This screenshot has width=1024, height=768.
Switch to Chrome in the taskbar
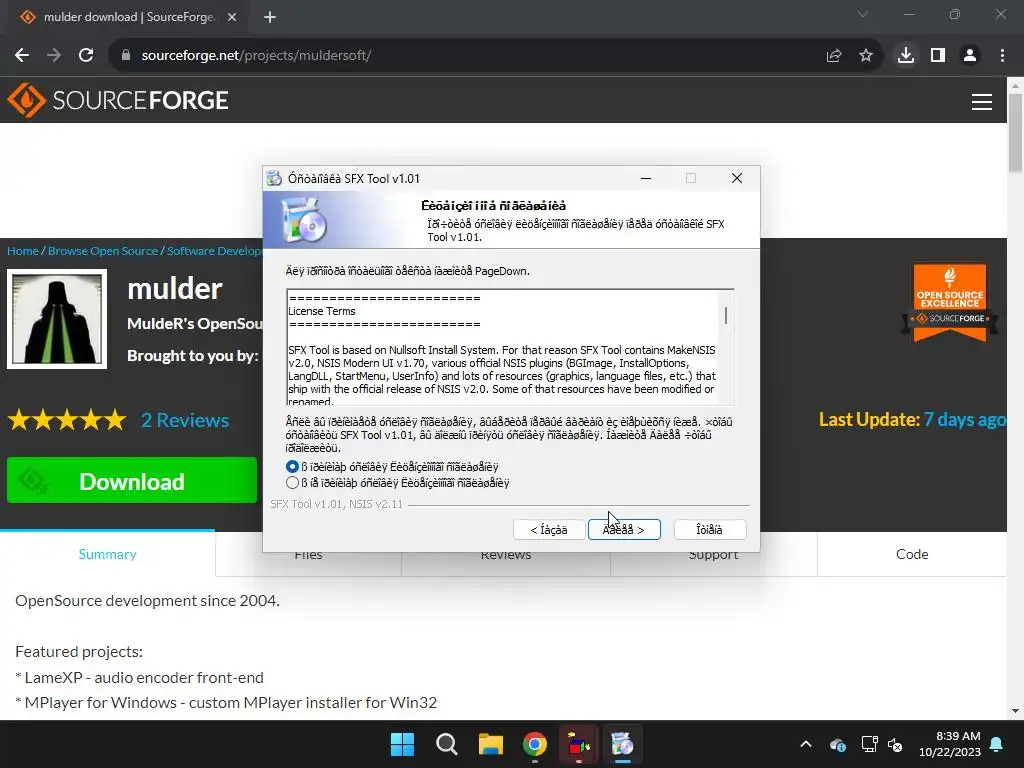point(535,744)
